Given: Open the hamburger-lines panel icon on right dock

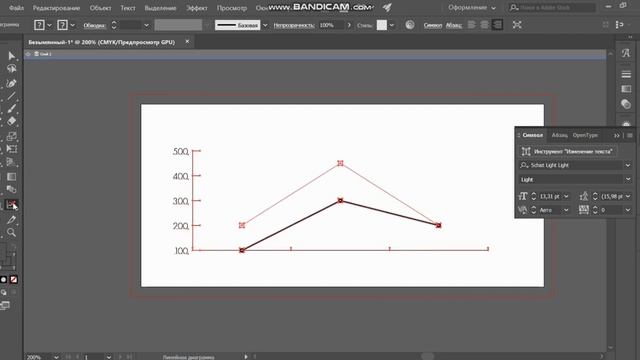Looking at the screenshot, I should tap(626, 74).
